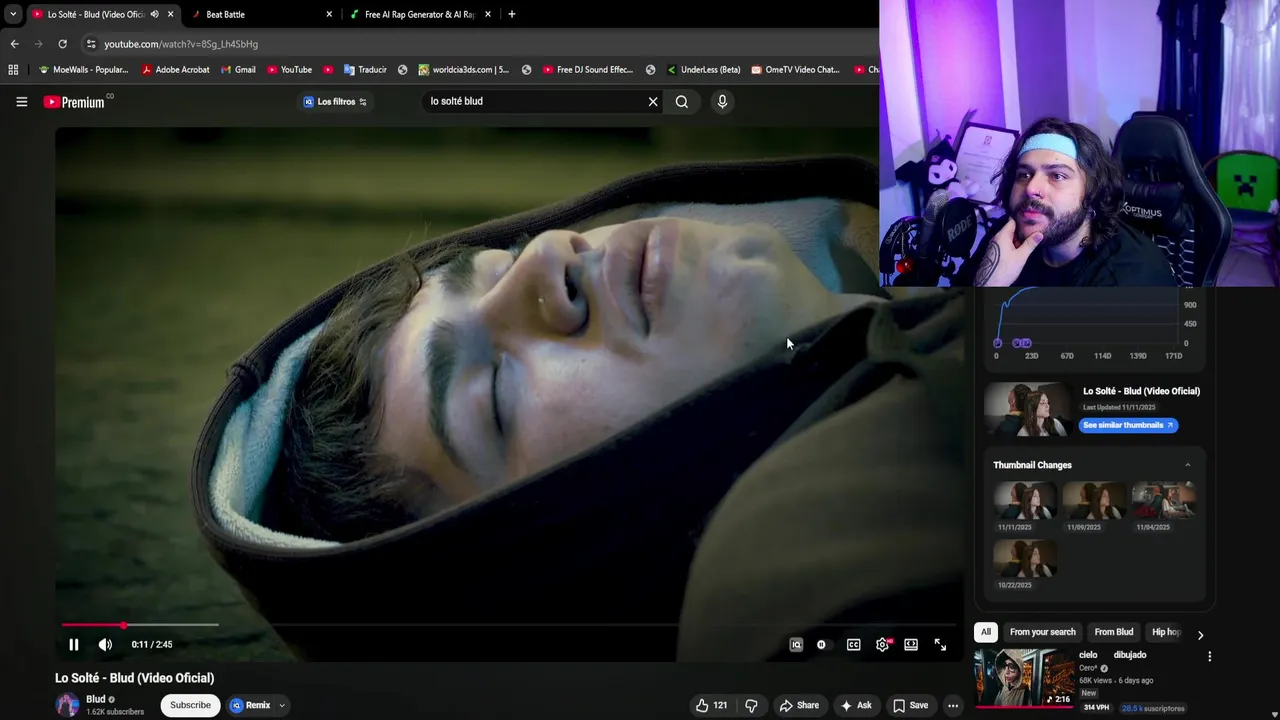The image size is (1280, 720).
Task: Expand Remix dropdown arrow
Action: 282,705
